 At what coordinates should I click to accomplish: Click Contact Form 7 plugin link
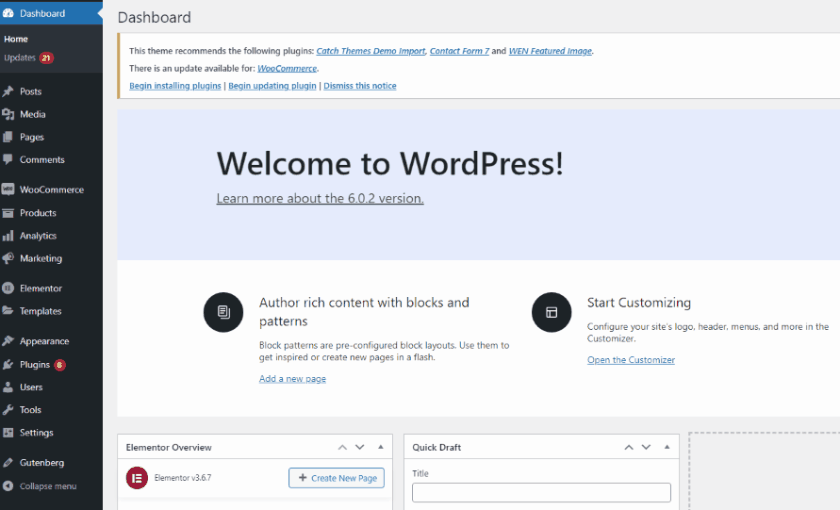(x=460, y=51)
